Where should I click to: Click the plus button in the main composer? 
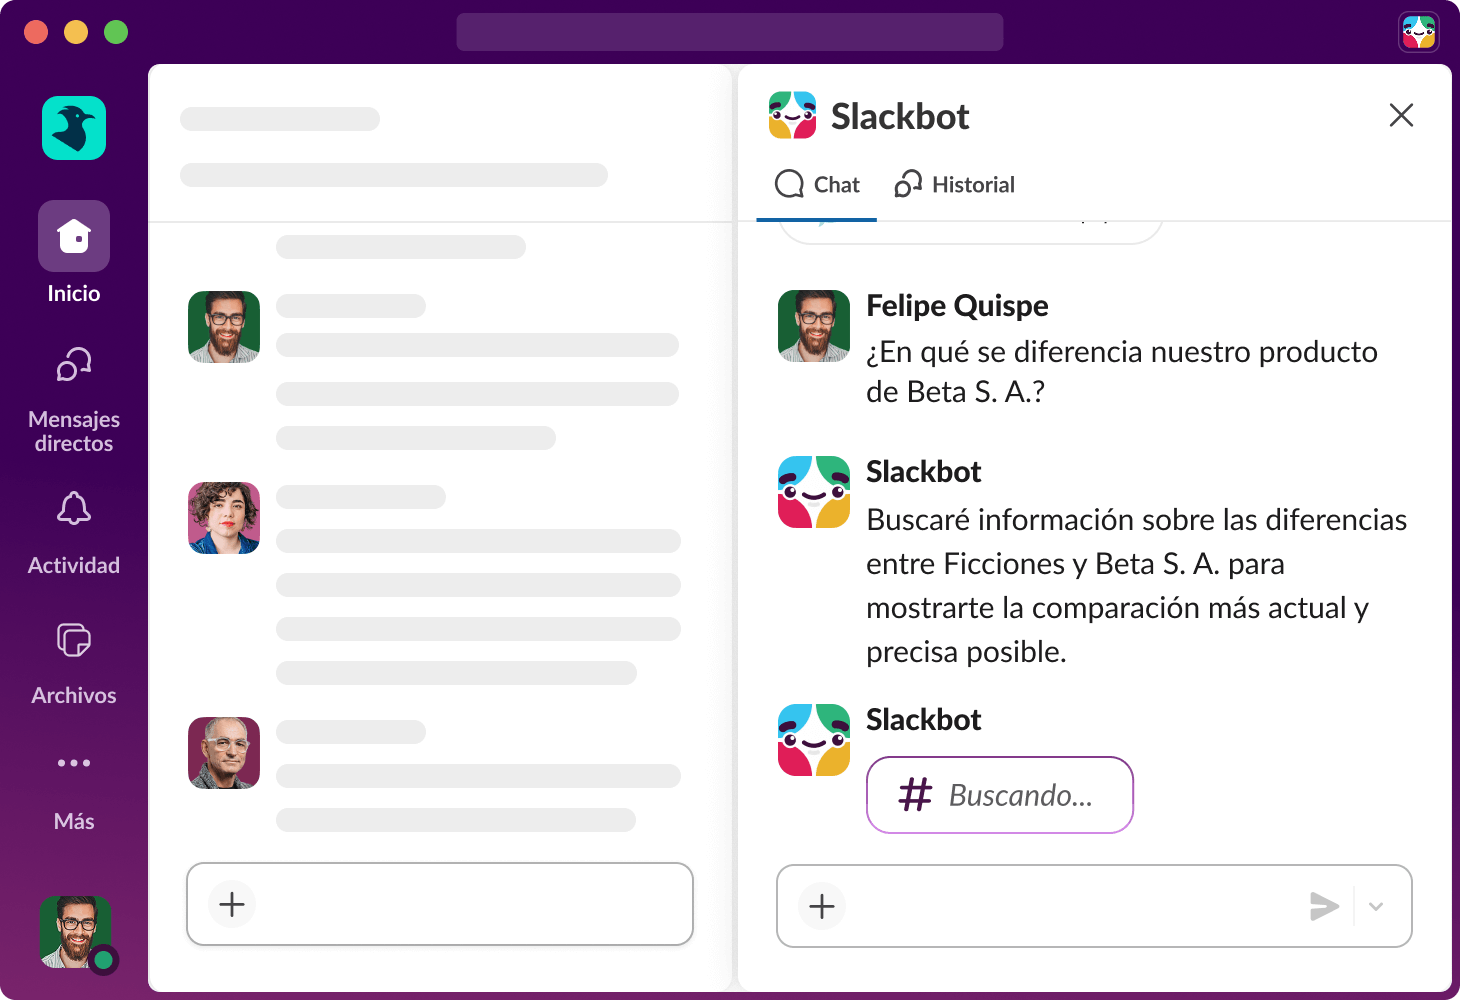pos(230,904)
